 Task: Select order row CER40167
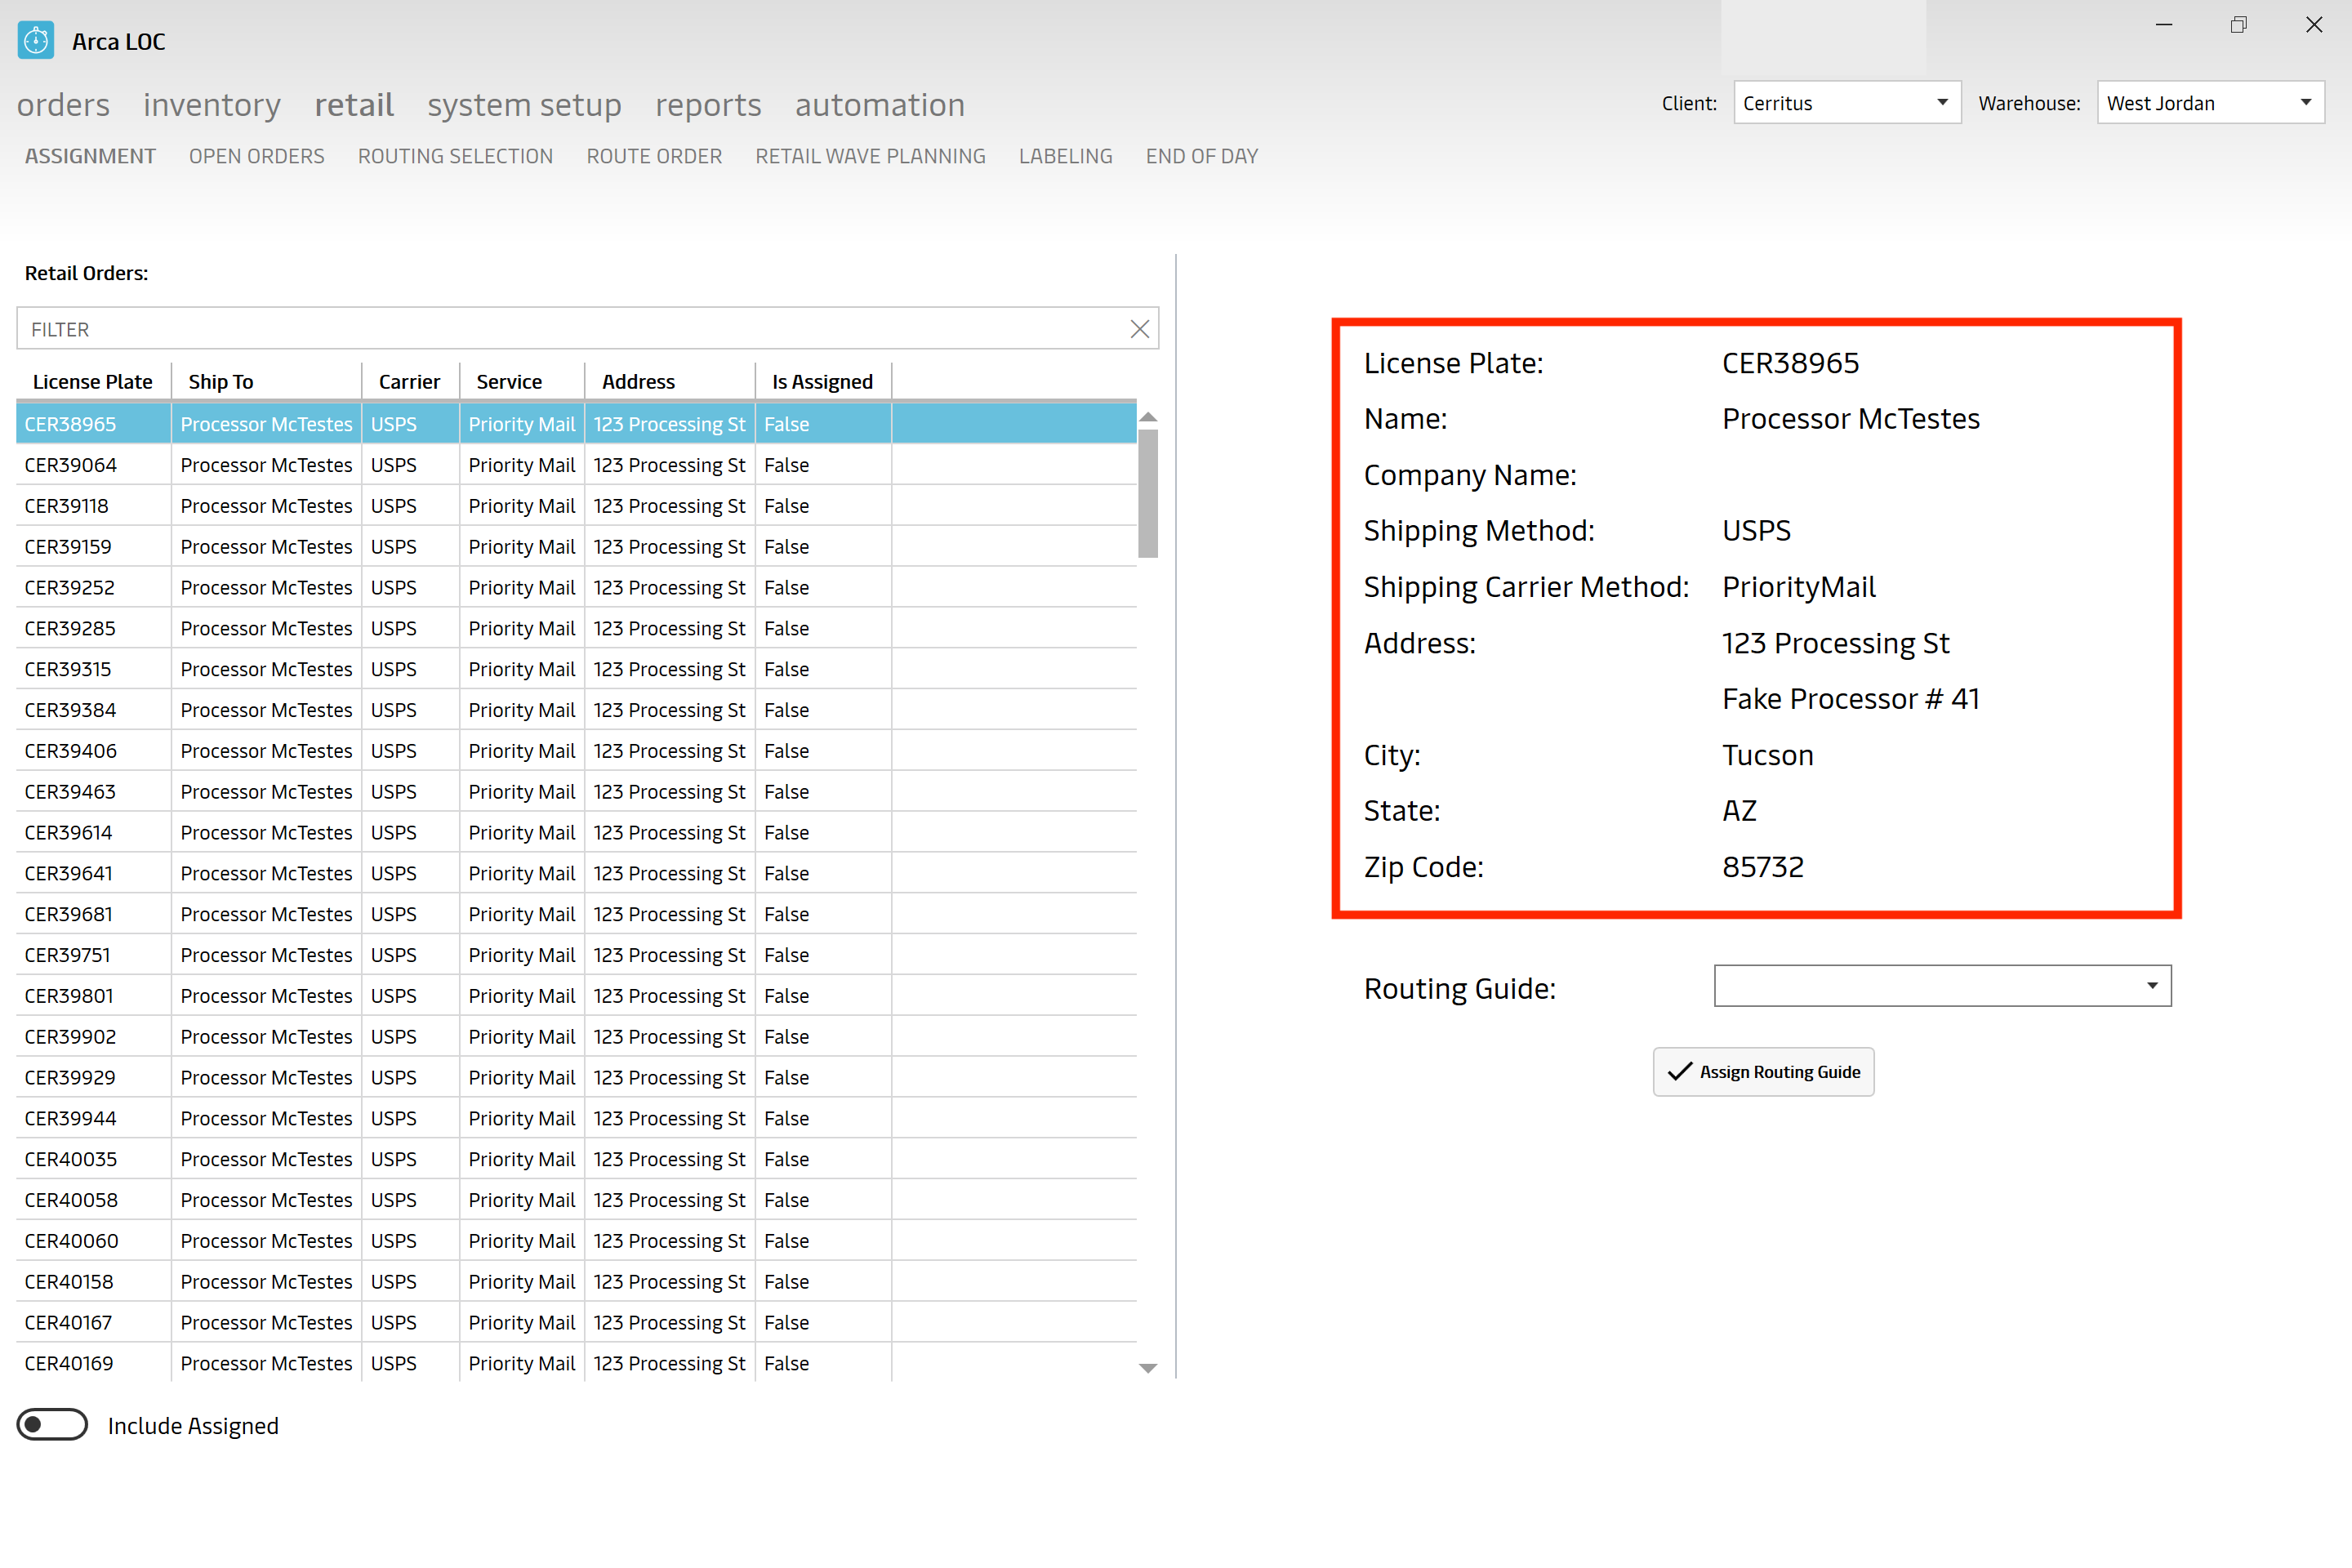576,1323
